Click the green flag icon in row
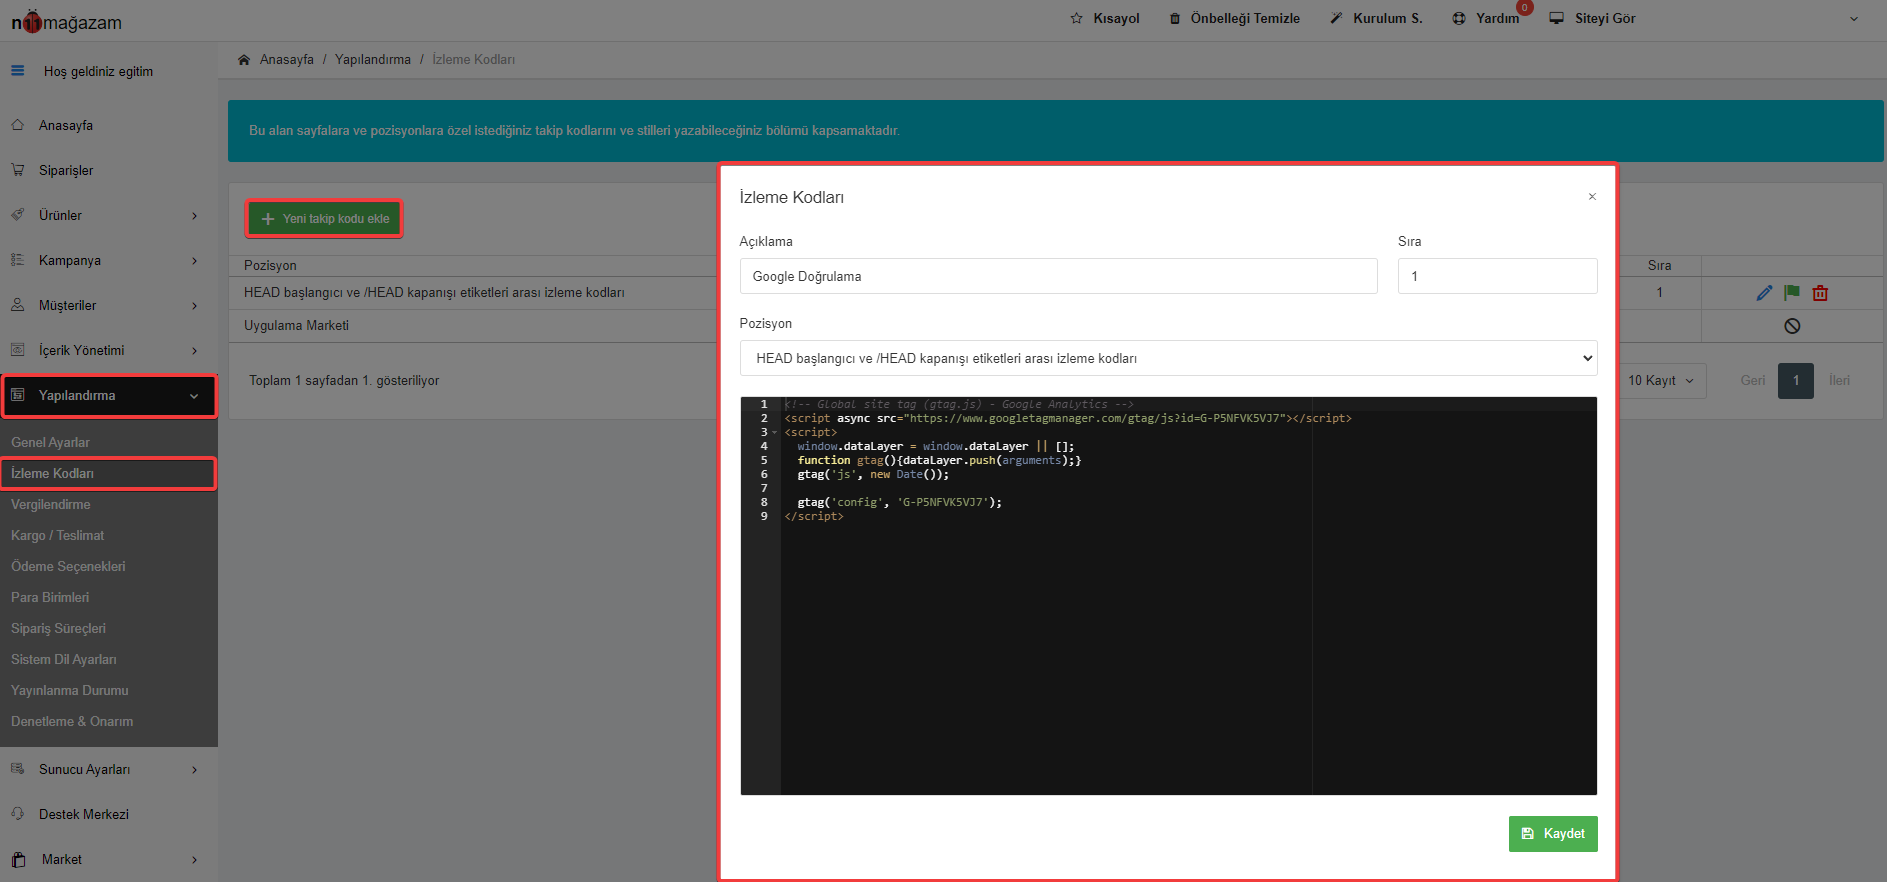 (x=1792, y=293)
